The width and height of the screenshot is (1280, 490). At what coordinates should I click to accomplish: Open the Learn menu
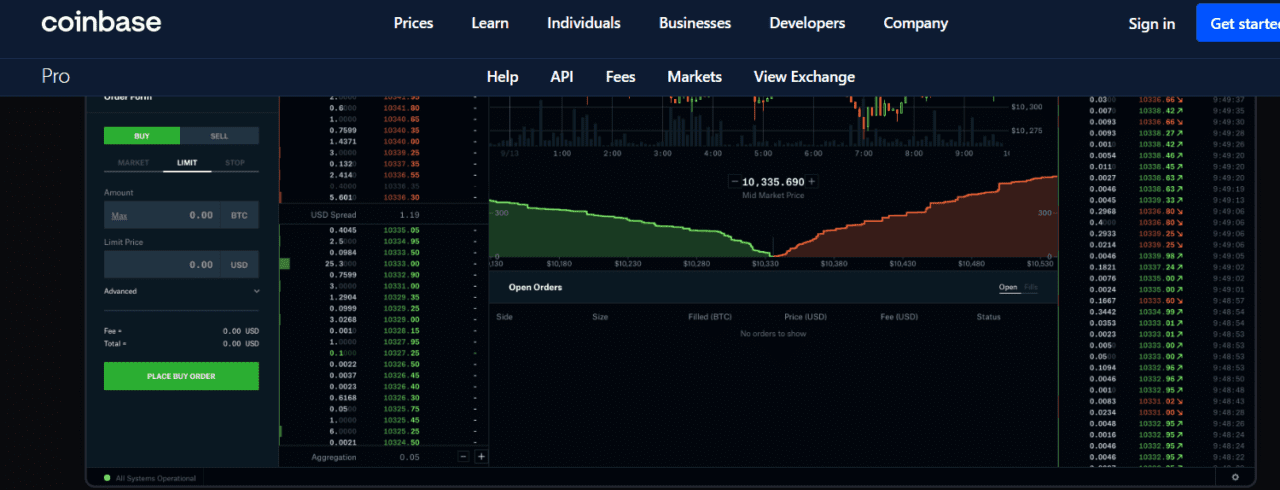pyautogui.click(x=490, y=23)
